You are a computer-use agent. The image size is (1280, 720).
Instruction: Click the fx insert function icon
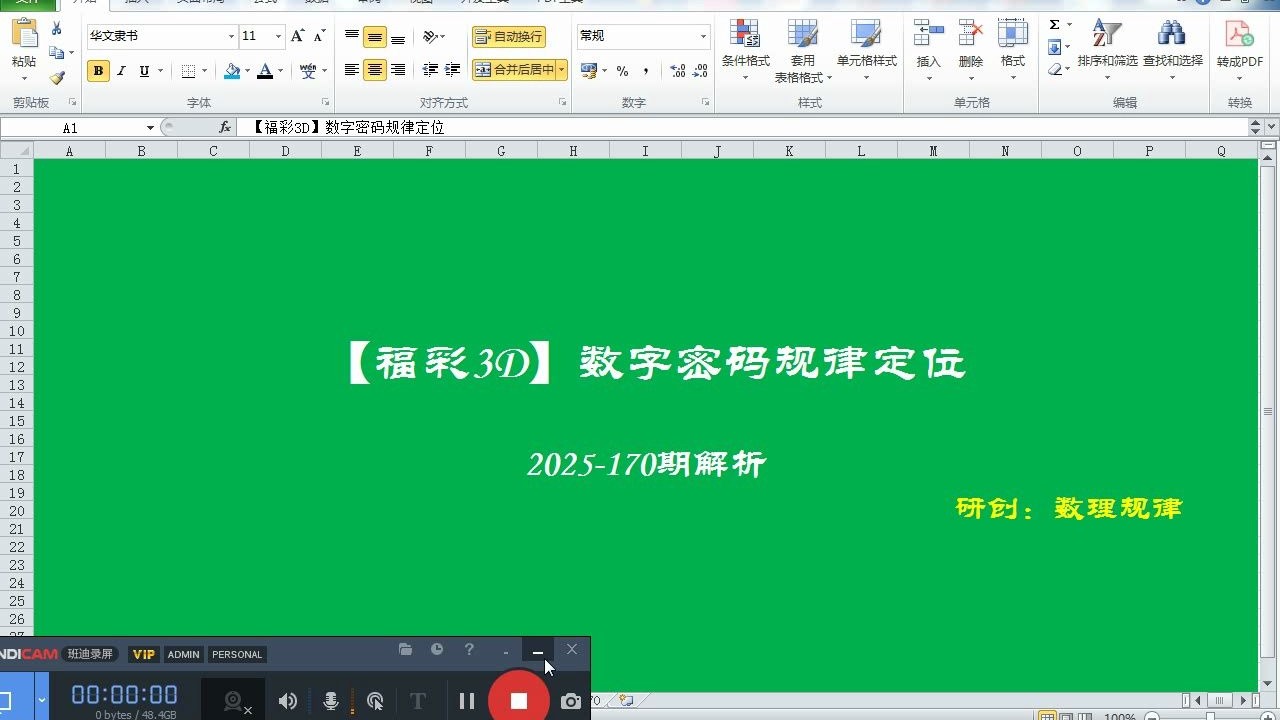pyautogui.click(x=225, y=128)
